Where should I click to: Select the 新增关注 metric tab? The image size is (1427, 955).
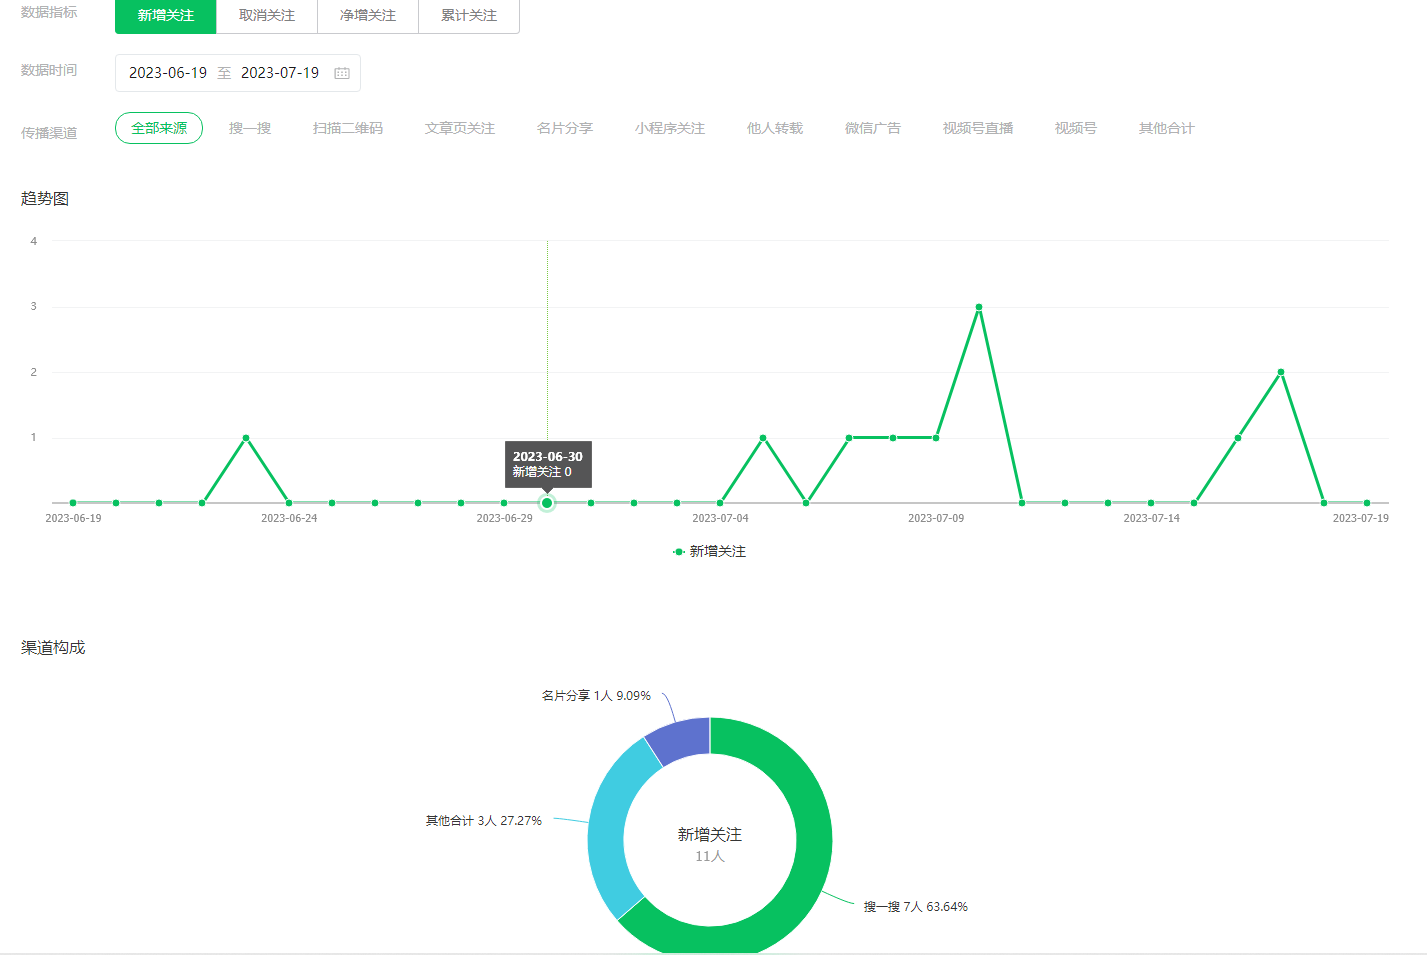click(166, 15)
